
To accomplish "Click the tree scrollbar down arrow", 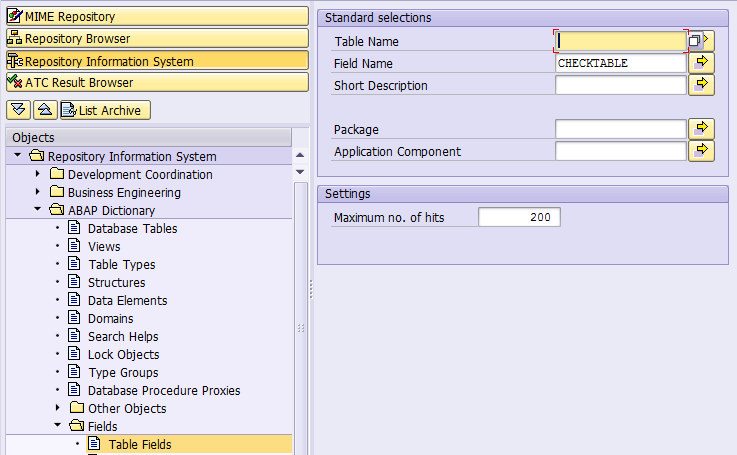I will click(x=300, y=172).
